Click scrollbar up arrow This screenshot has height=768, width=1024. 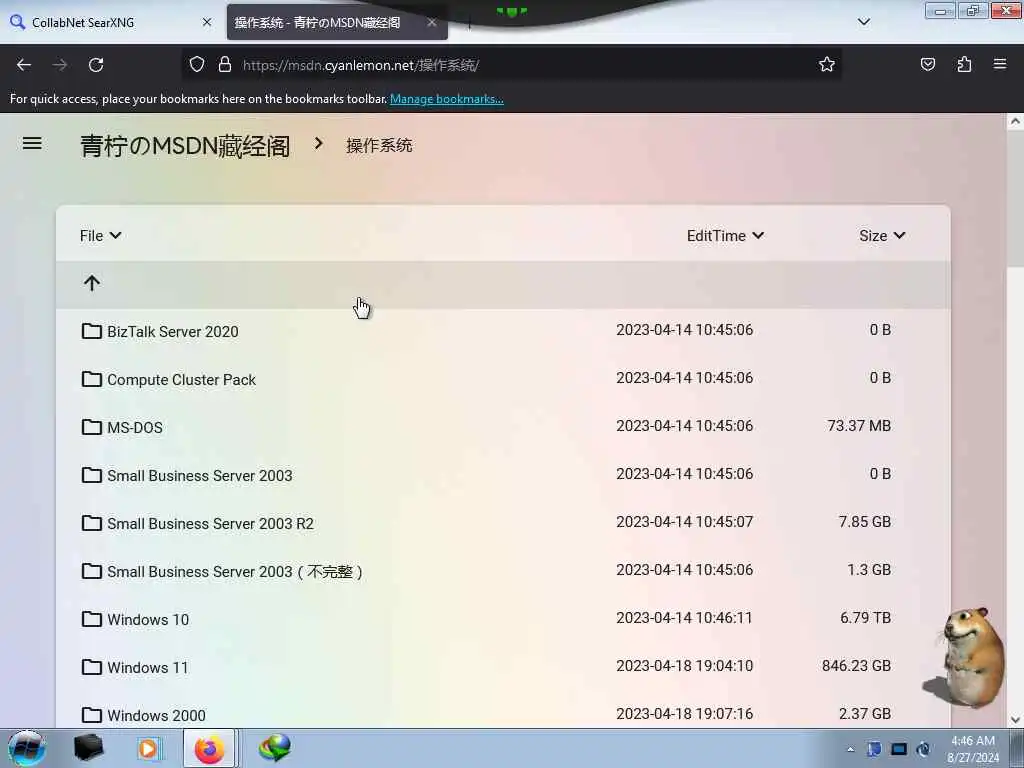click(x=1015, y=121)
